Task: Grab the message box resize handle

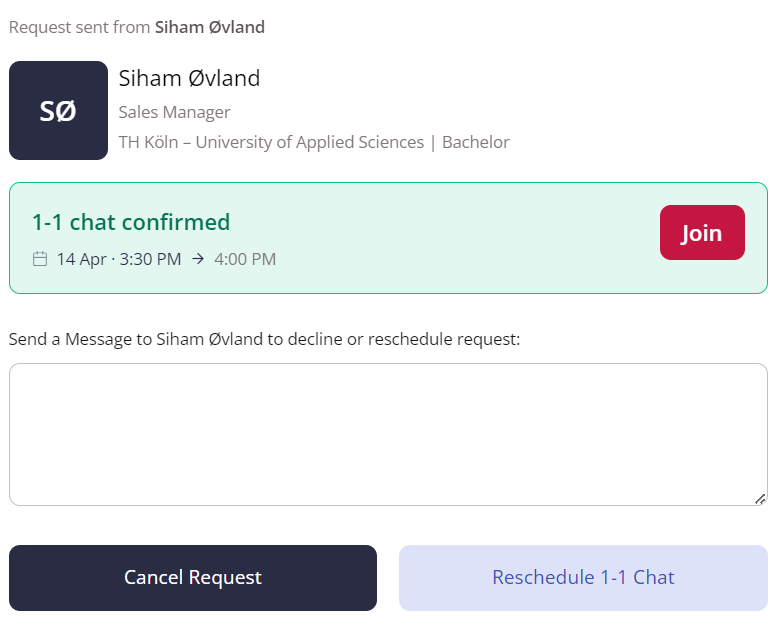Action: point(760,499)
